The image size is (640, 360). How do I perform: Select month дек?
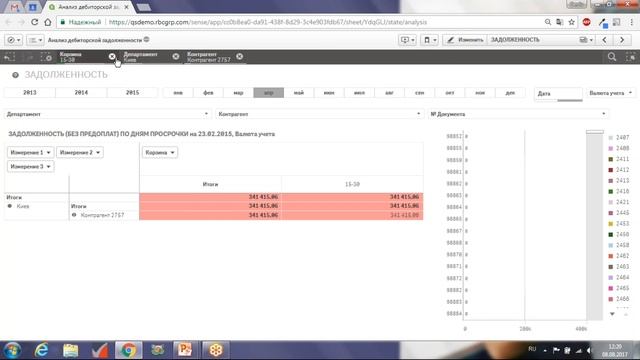pyautogui.click(x=510, y=93)
